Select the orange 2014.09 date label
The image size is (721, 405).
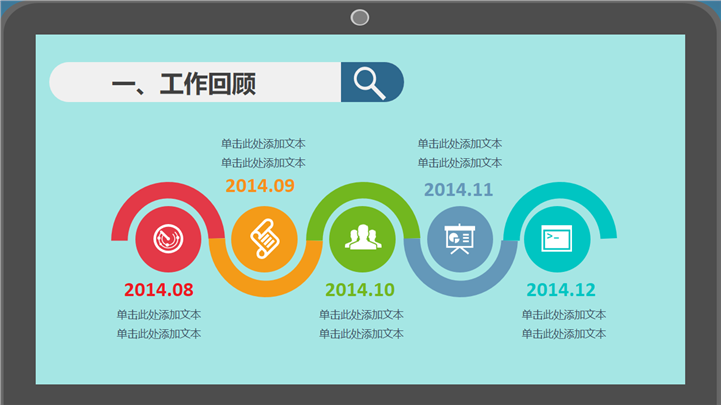click(x=260, y=185)
